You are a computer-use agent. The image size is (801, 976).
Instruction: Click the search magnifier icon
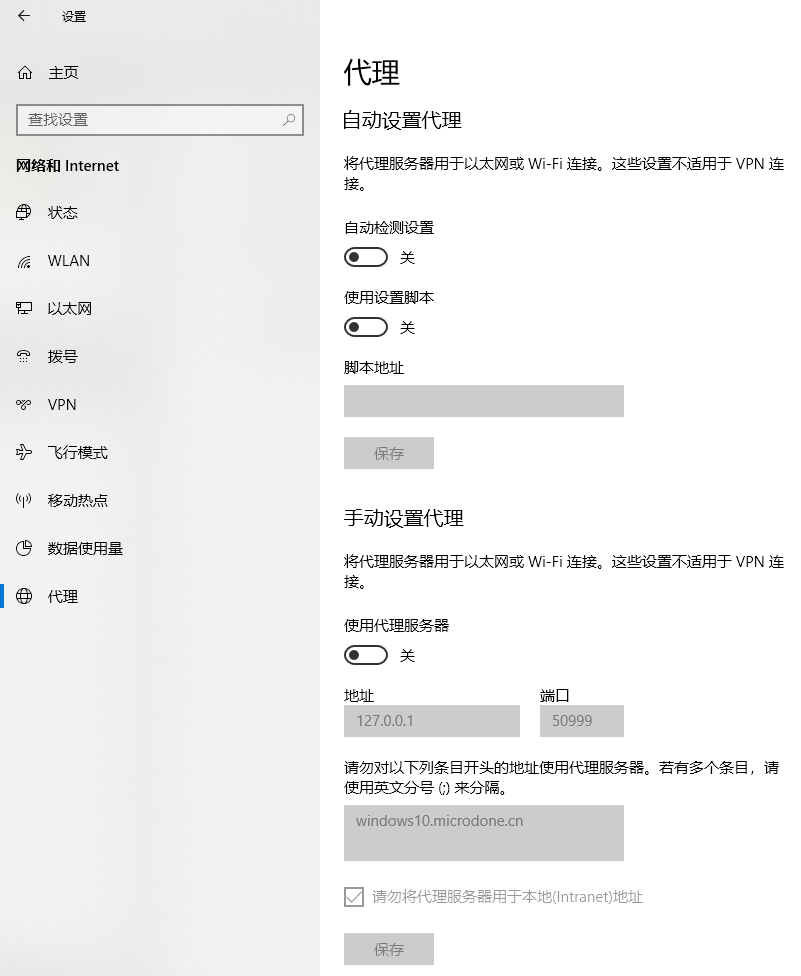coord(289,119)
